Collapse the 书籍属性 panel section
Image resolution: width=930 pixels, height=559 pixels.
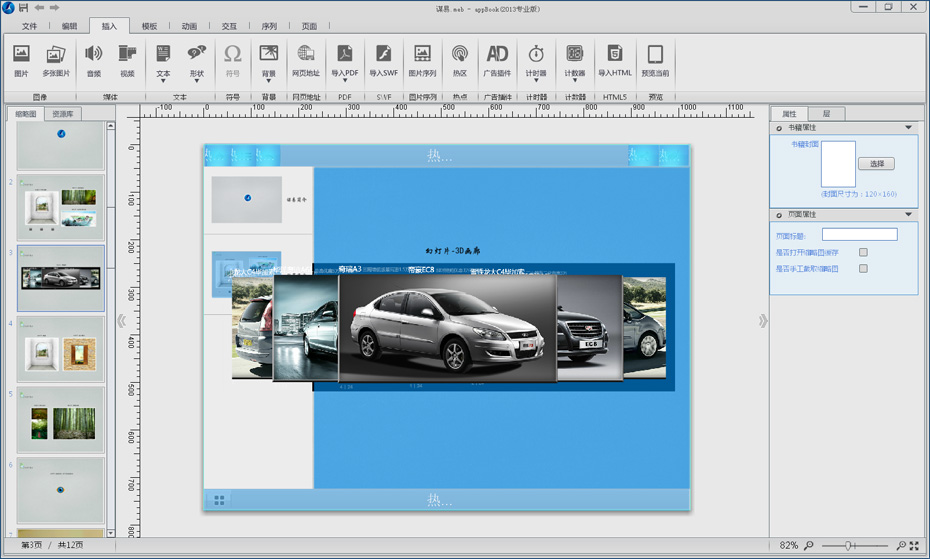tap(908, 128)
